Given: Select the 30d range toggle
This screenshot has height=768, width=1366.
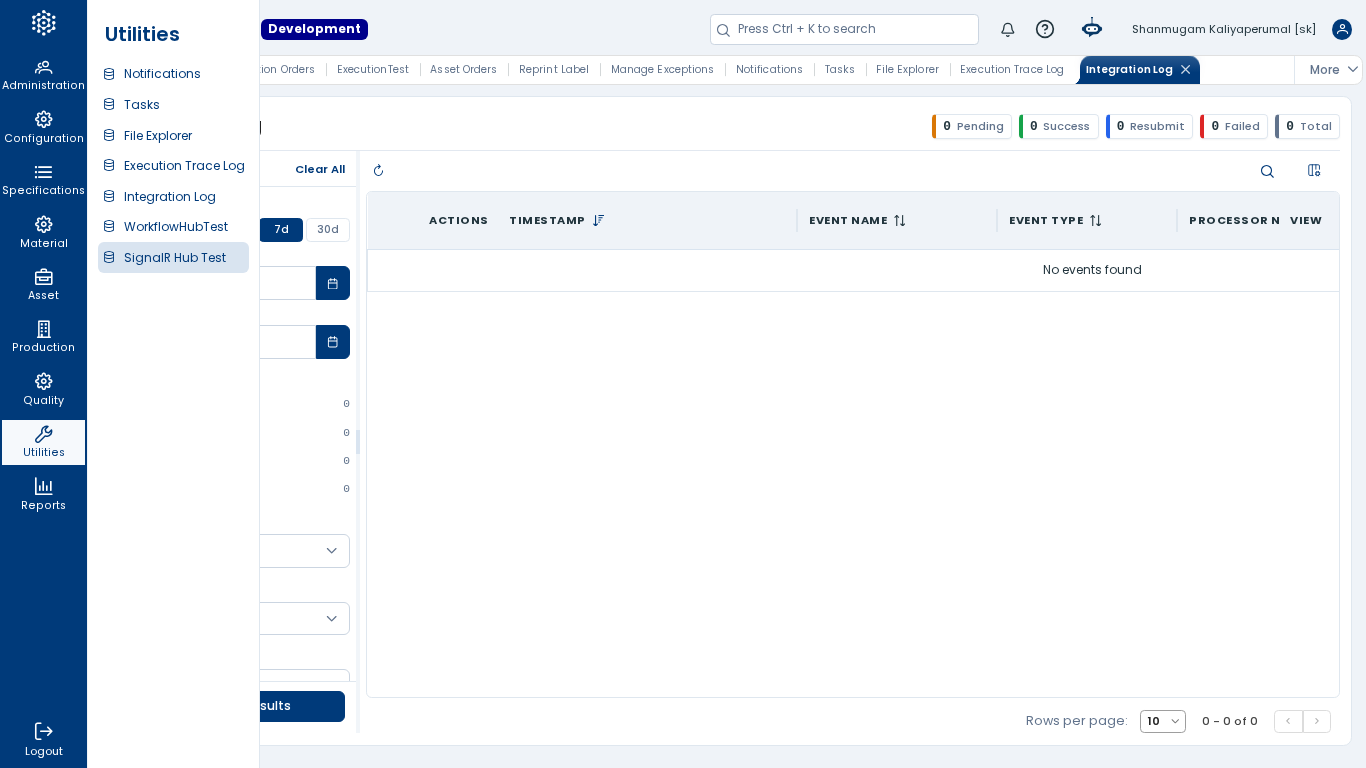Looking at the screenshot, I should click(x=328, y=230).
